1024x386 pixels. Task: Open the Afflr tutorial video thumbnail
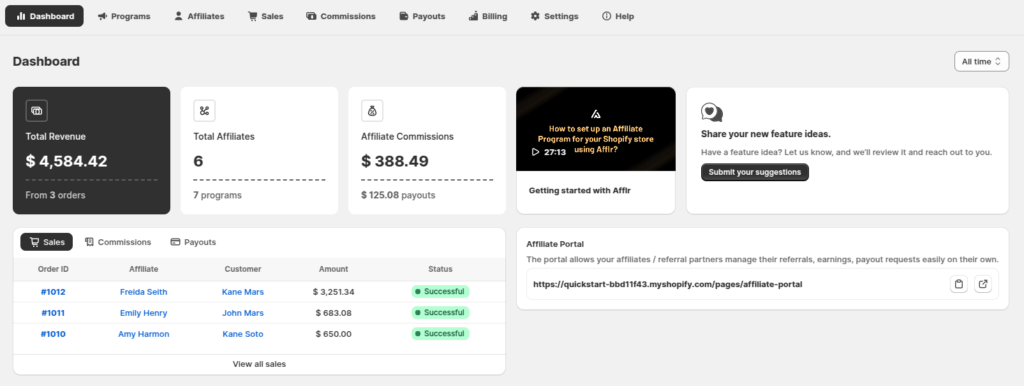click(x=596, y=129)
